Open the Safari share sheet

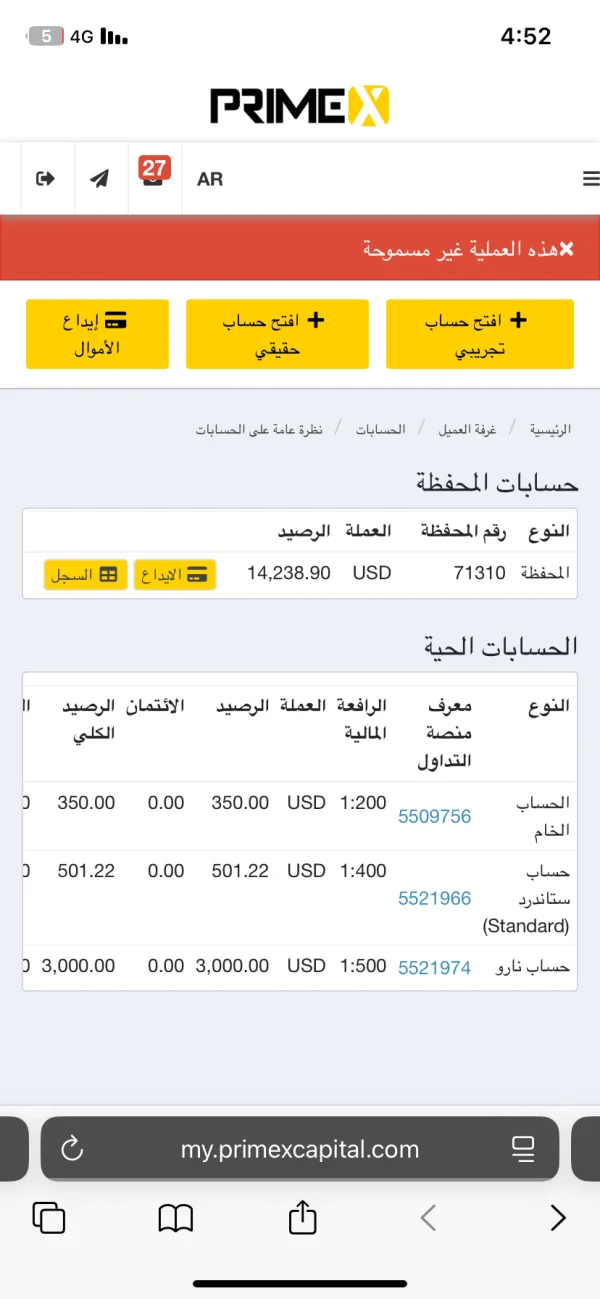[302, 1217]
